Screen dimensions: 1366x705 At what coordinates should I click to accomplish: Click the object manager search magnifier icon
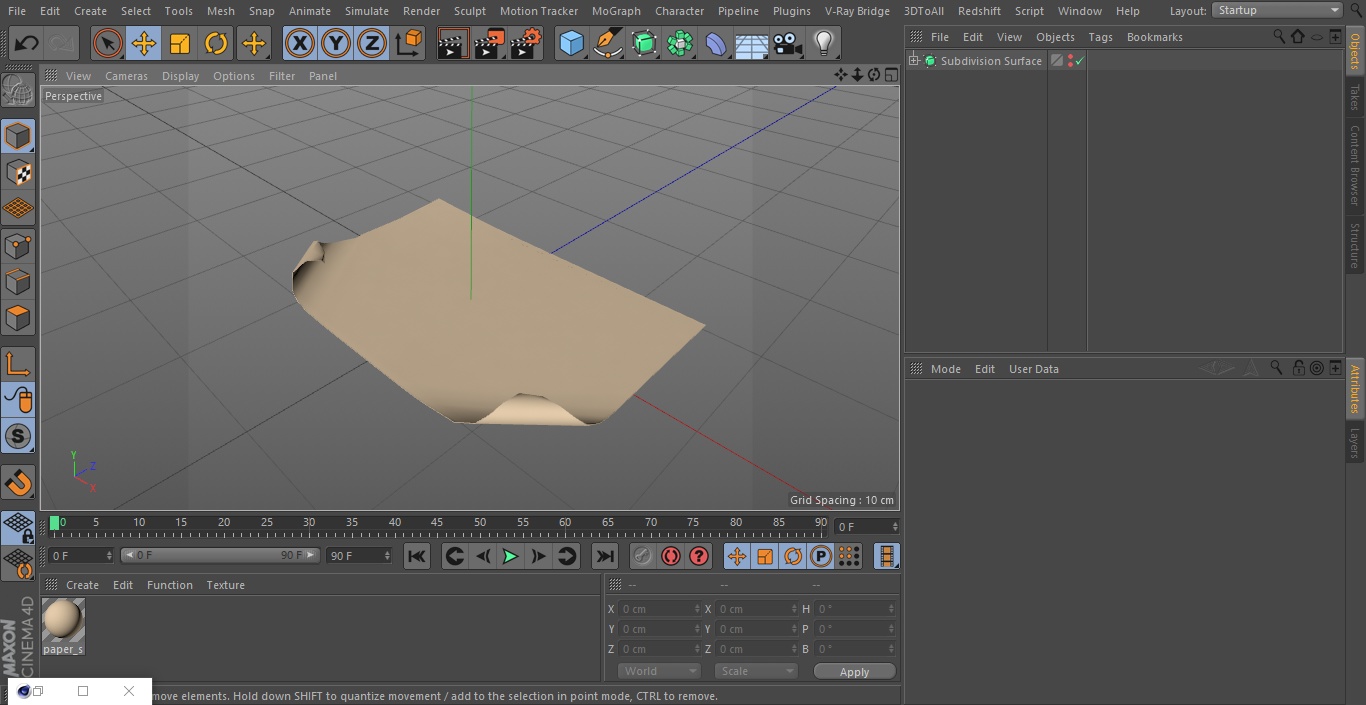pos(1279,36)
